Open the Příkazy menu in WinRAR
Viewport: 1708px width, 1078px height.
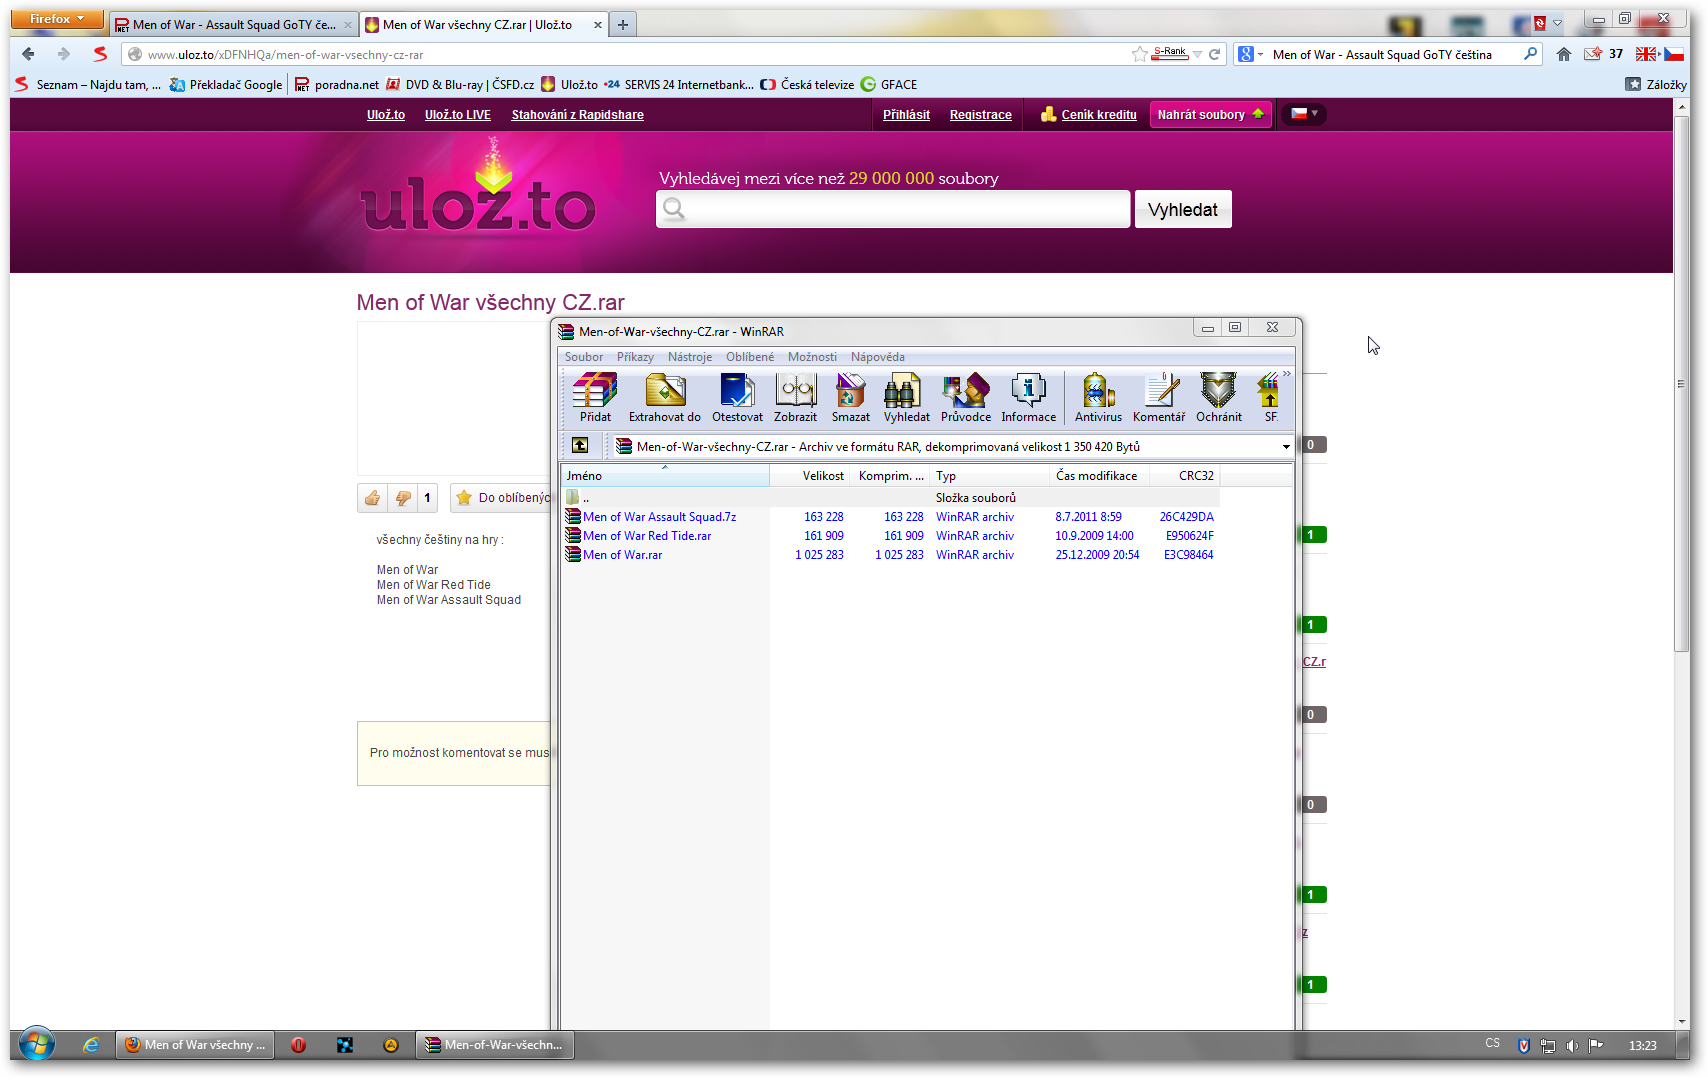point(635,357)
